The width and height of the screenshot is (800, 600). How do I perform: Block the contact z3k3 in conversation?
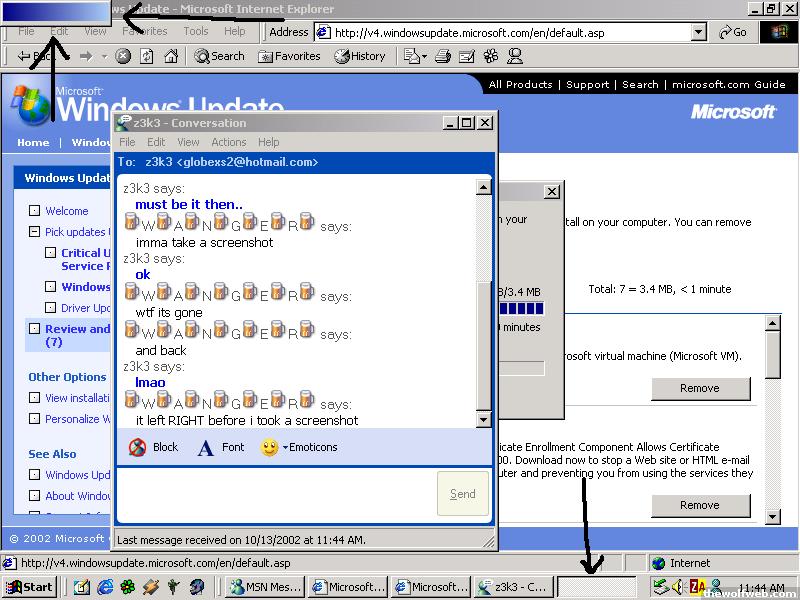click(x=153, y=447)
